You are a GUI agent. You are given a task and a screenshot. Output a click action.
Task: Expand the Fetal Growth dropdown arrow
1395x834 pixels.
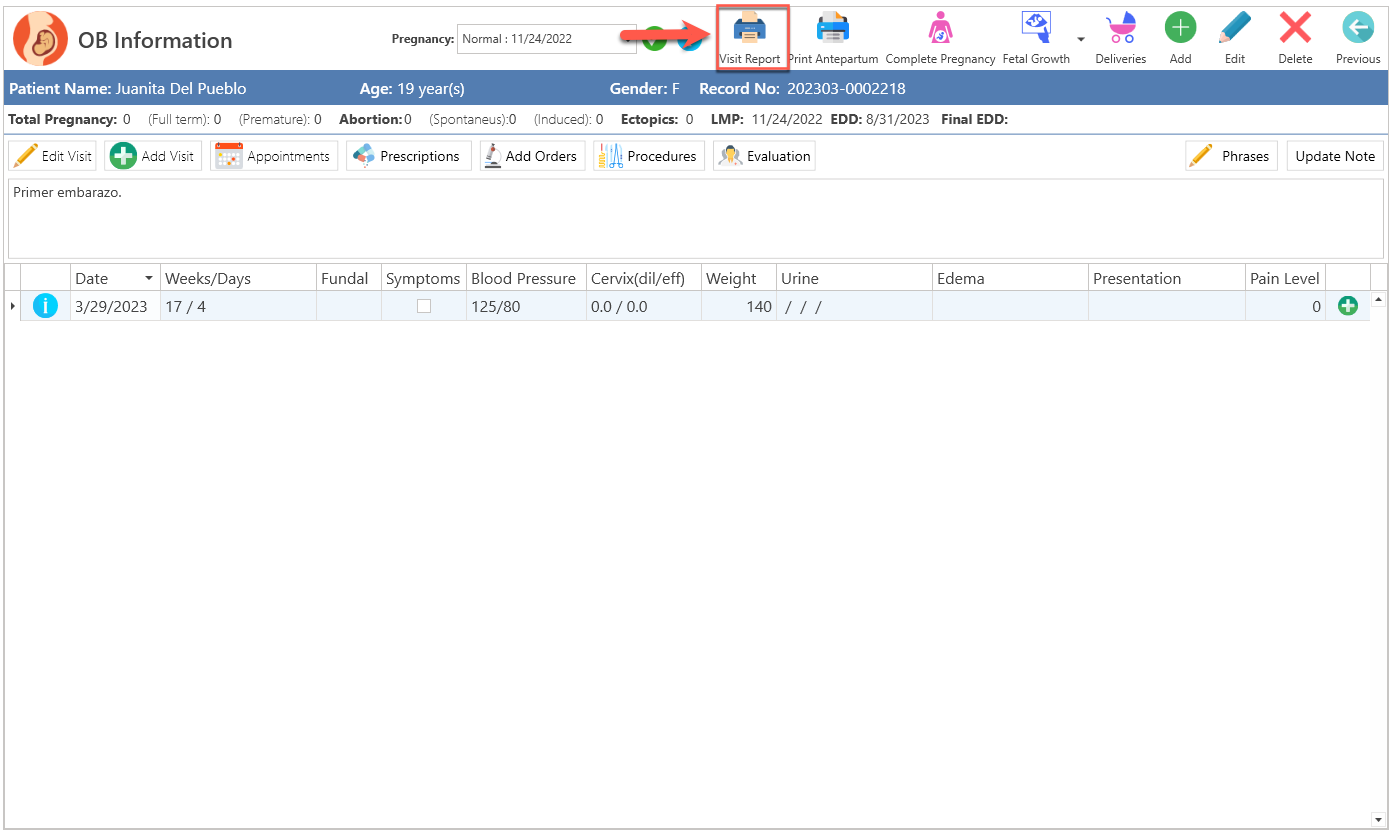tap(1081, 39)
